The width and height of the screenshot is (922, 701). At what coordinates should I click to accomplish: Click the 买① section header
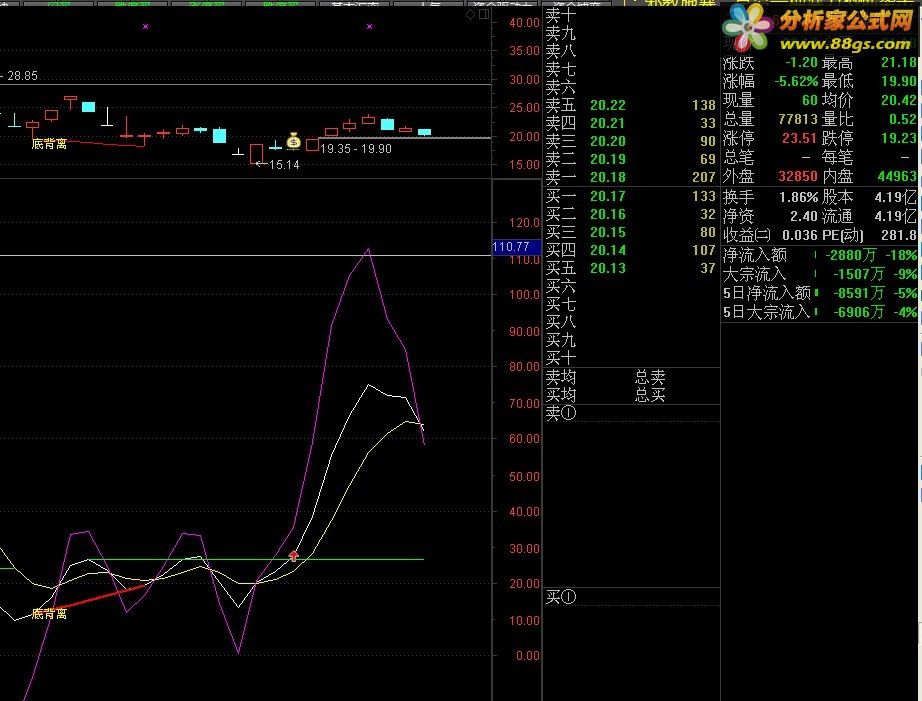point(561,597)
